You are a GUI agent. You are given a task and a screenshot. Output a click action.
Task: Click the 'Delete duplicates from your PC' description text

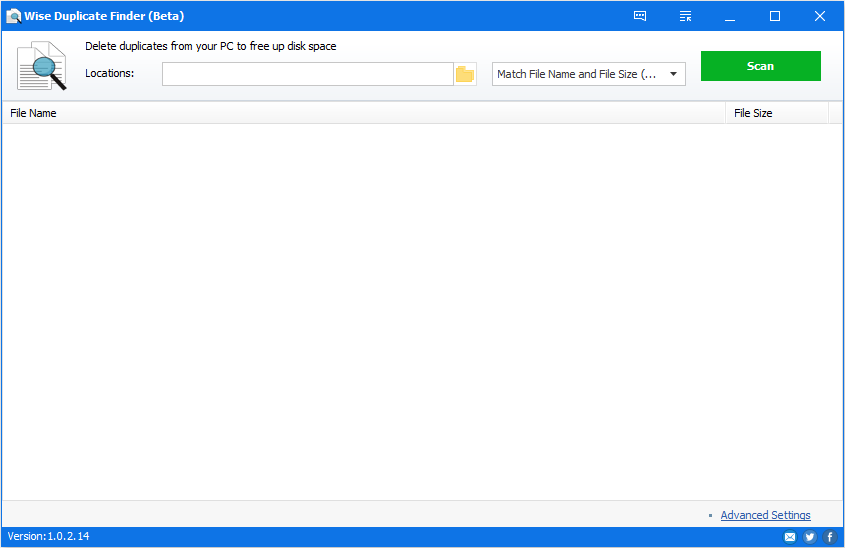[211, 46]
